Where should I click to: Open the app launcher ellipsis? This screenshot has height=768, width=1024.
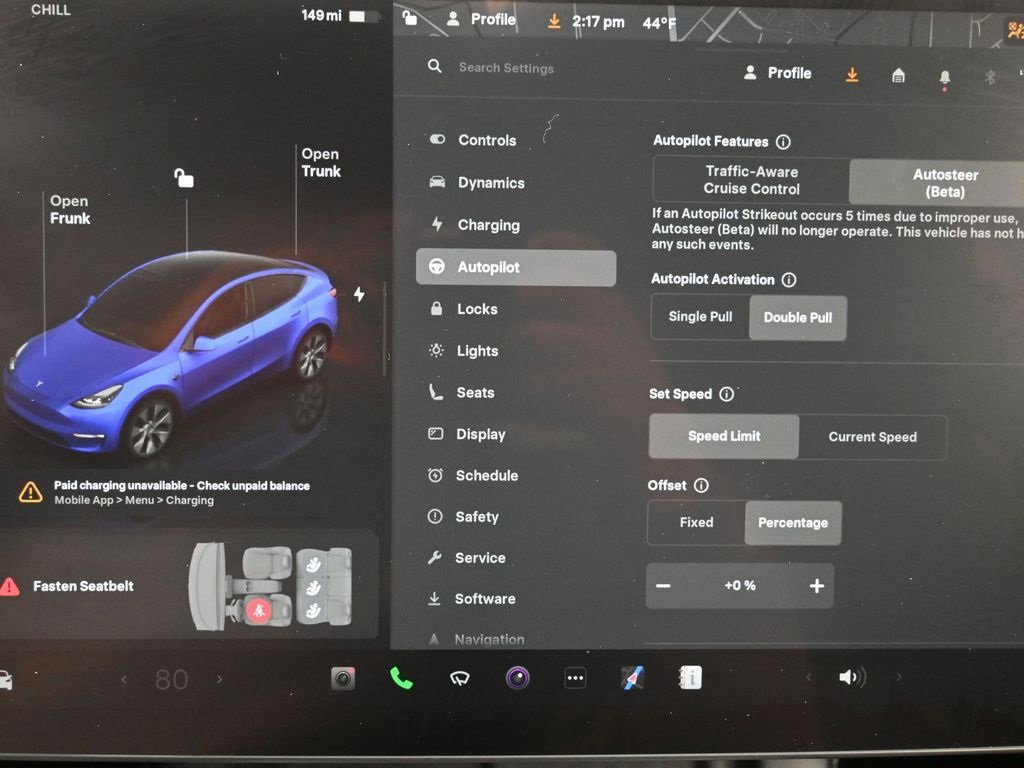point(575,677)
